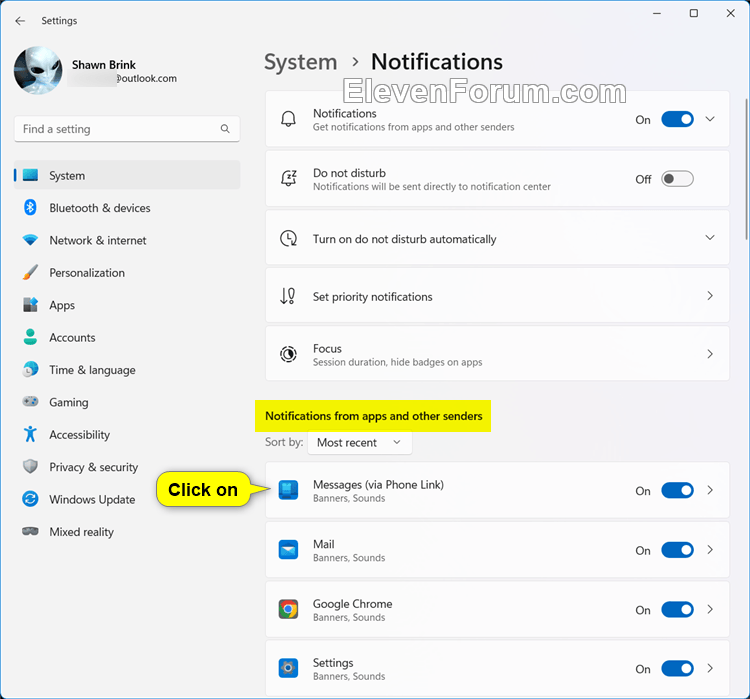This screenshot has height=699, width=750.
Task: Click the Windows Update sync icon
Action: [30, 499]
